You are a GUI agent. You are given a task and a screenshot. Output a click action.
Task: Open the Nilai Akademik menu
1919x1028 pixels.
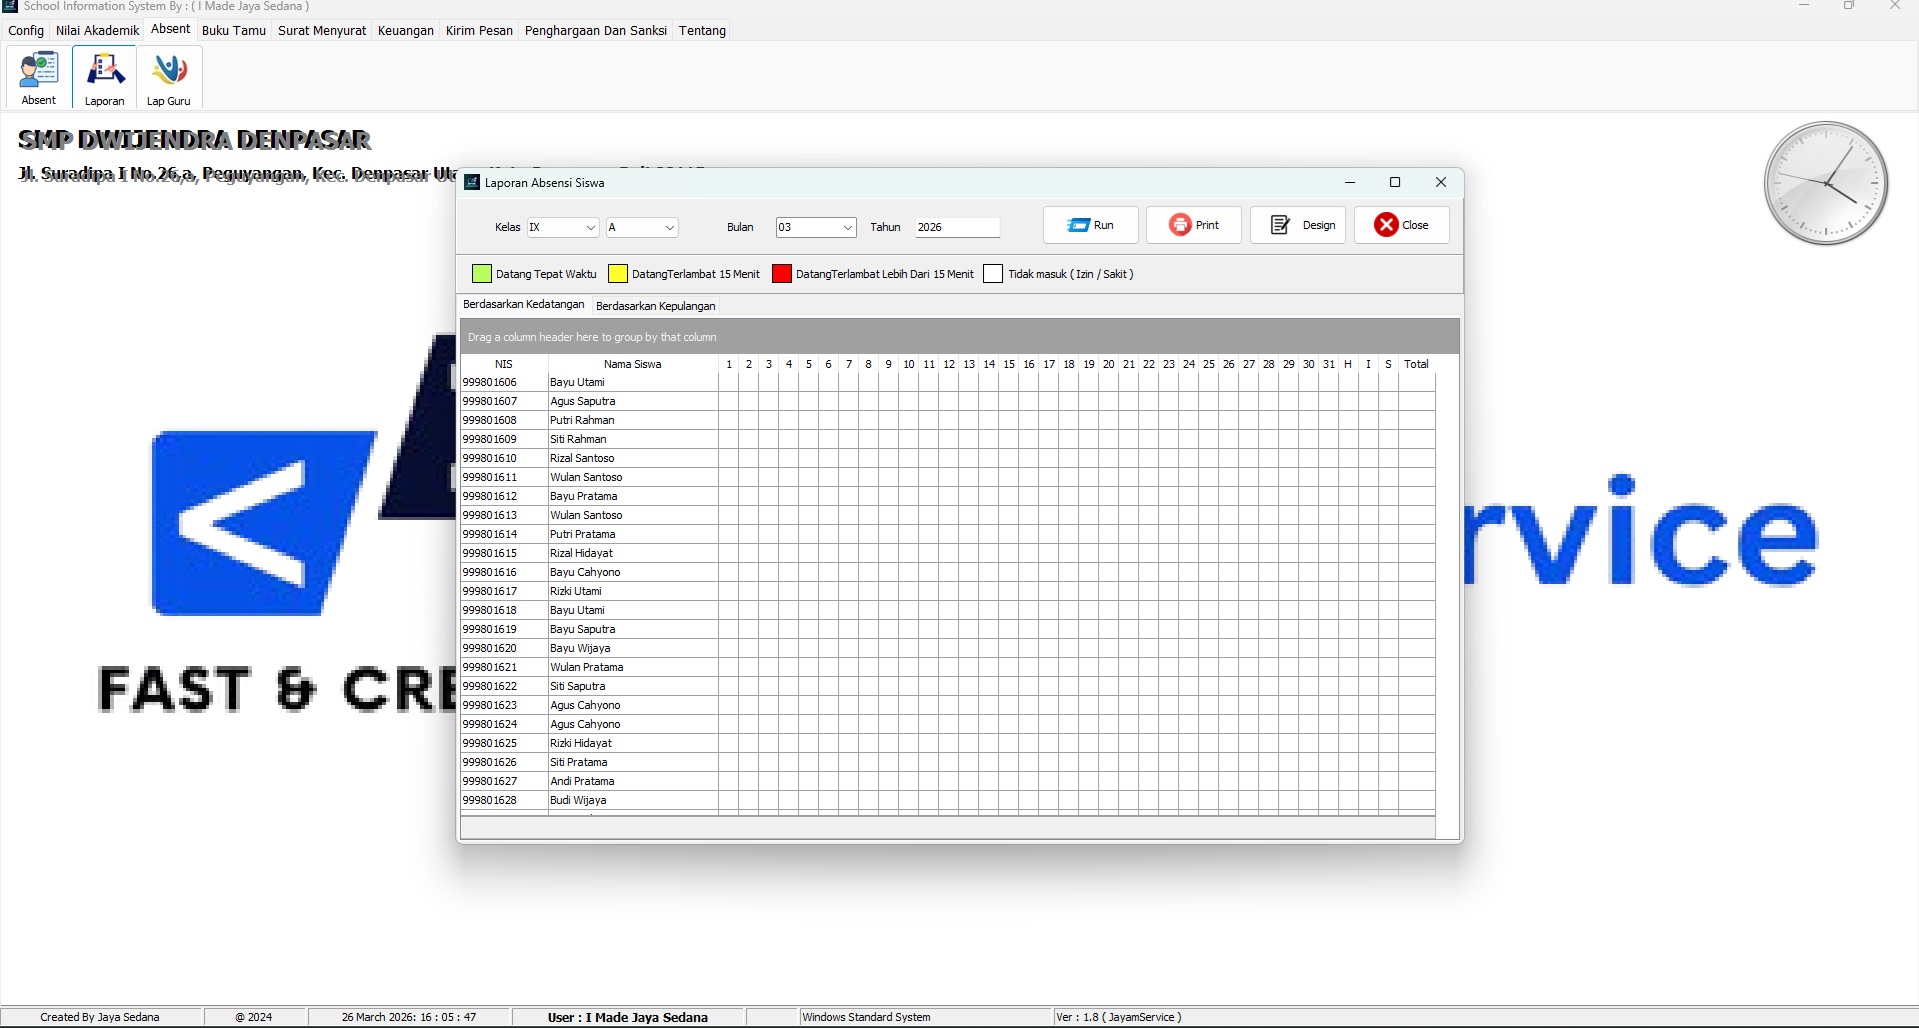pos(97,31)
